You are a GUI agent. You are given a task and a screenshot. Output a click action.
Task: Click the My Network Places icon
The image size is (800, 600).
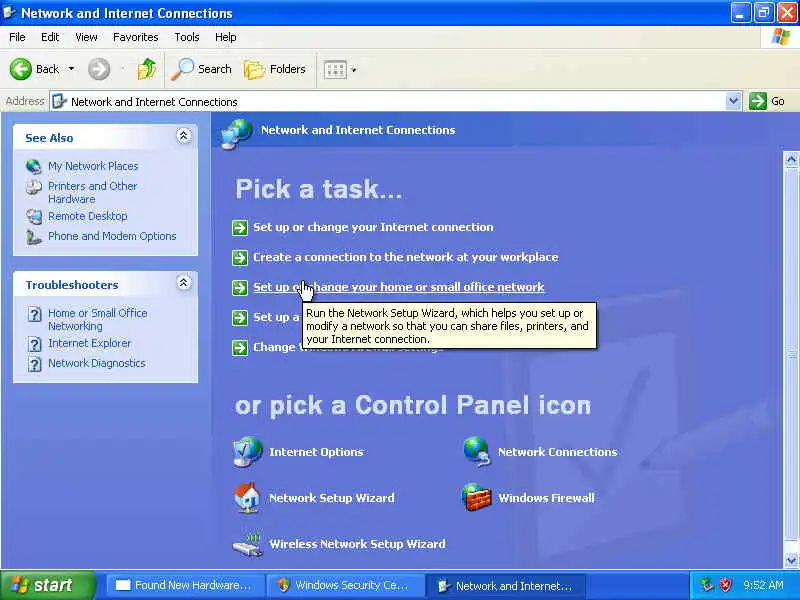click(x=34, y=166)
